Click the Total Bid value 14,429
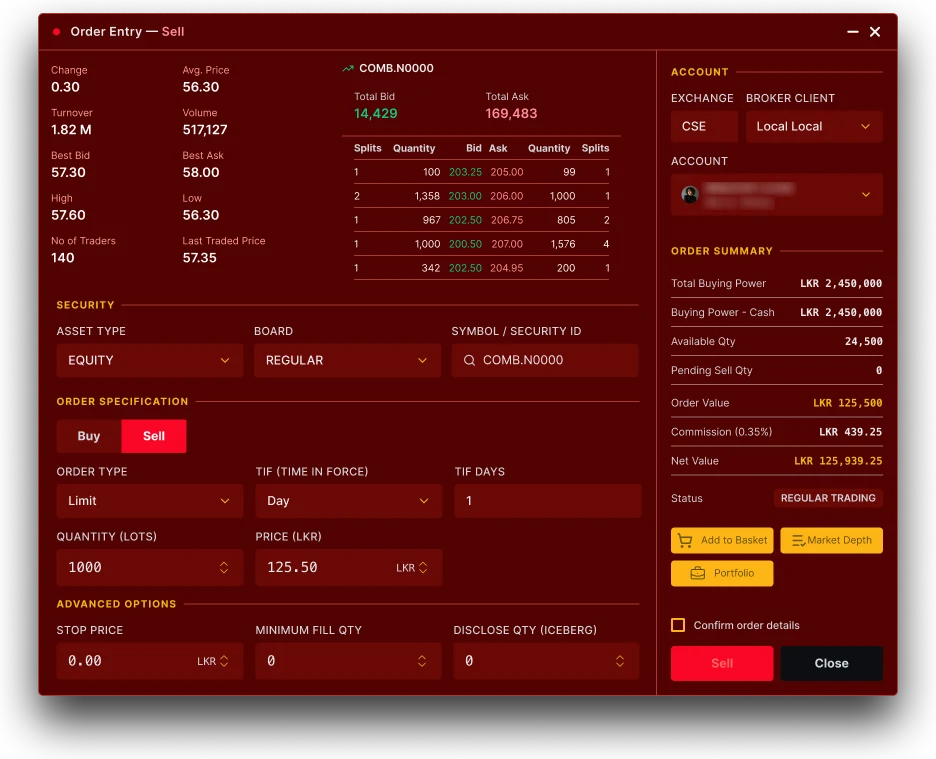Viewport: 936px width, 759px height. coord(375,113)
